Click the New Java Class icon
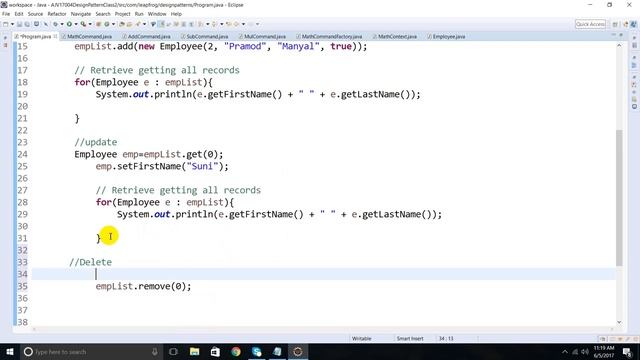 pyautogui.click(x=107, y=24)
